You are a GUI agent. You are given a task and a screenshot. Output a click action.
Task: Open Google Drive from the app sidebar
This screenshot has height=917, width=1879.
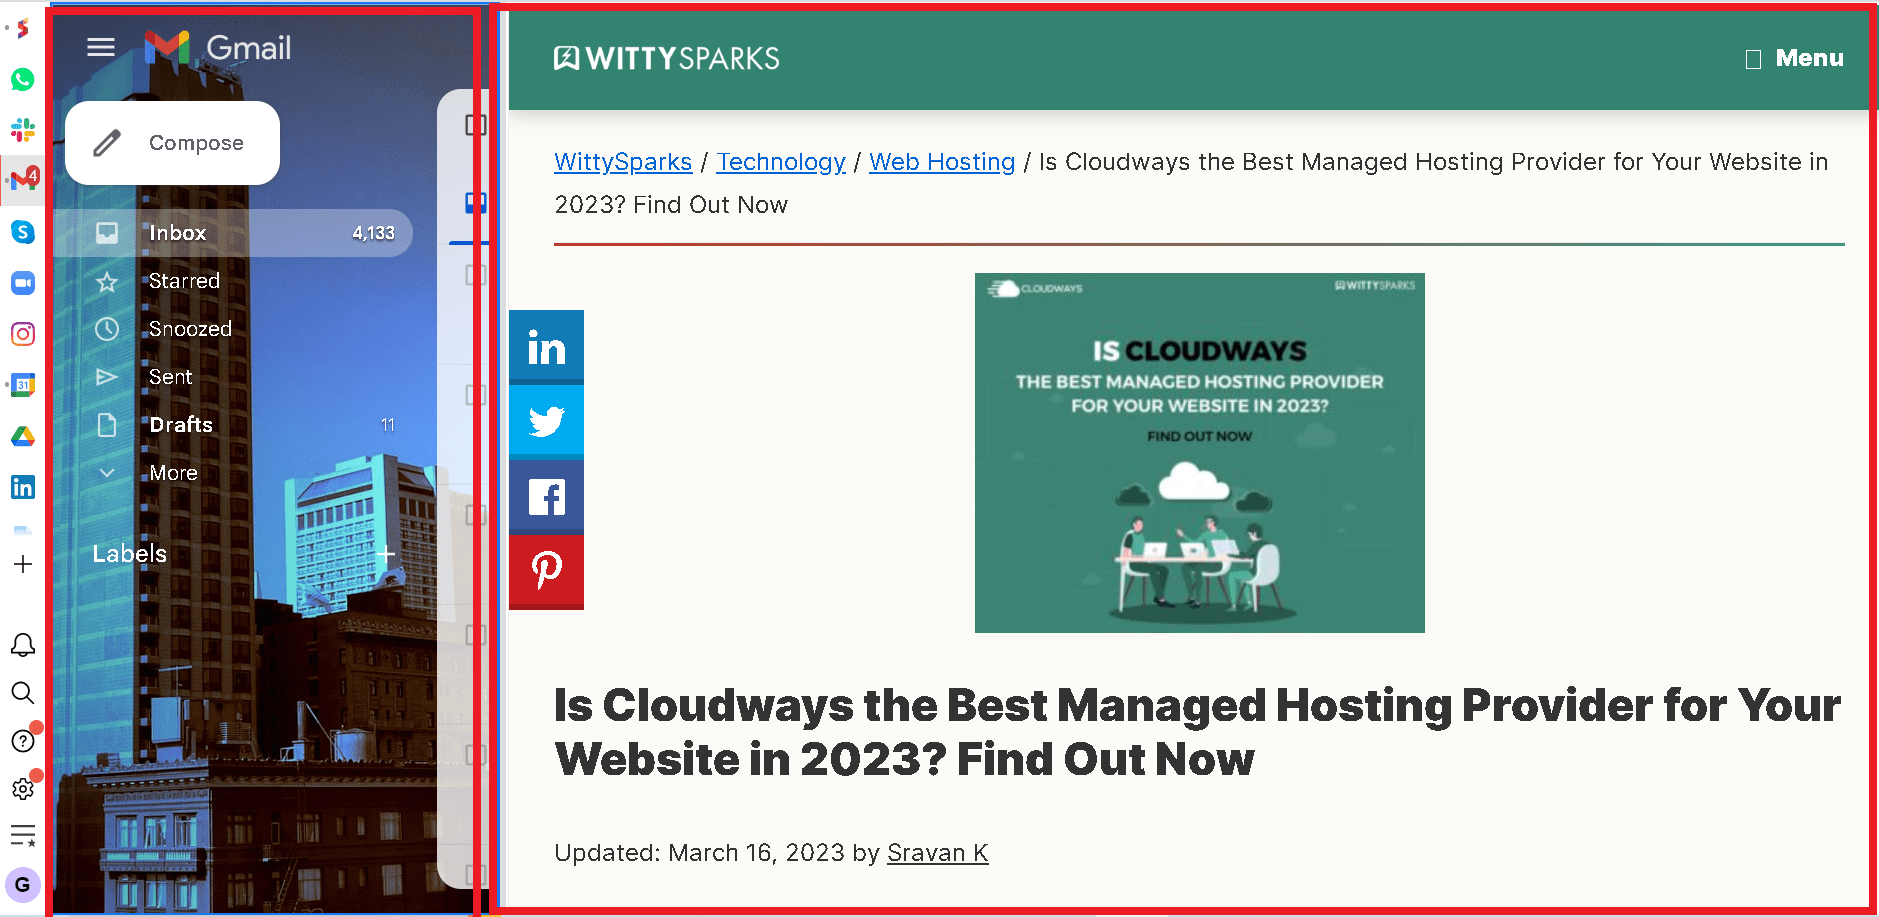click(x=22, y=436)
